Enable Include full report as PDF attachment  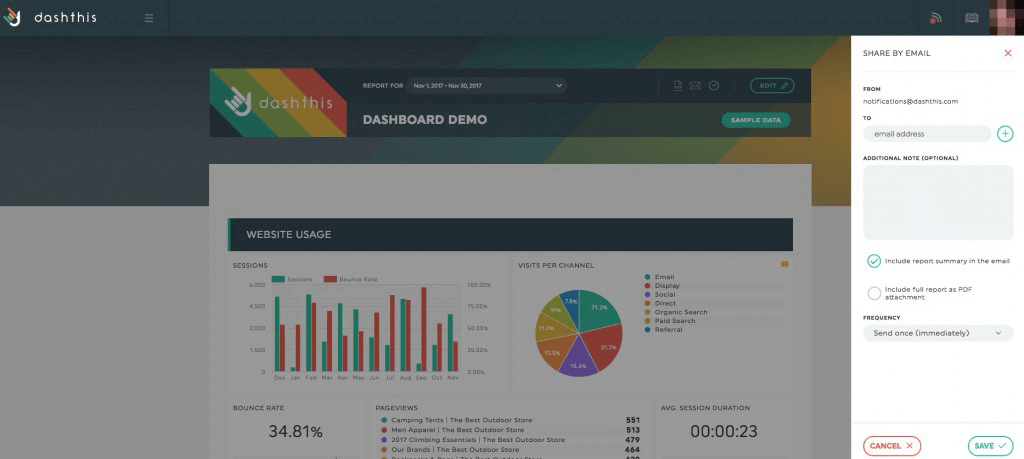click(874, 293)
